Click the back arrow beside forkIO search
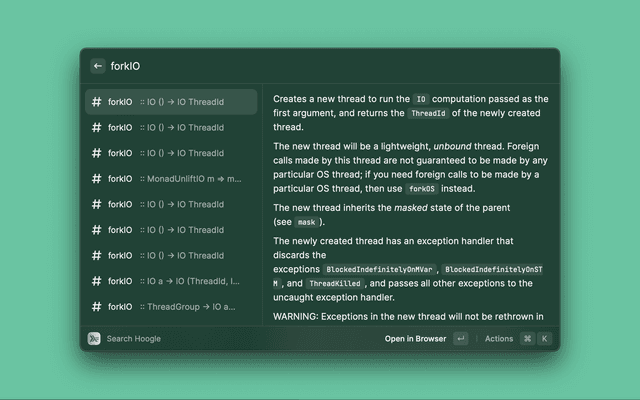This screenshot has height=400, width=640. [98, 66]
